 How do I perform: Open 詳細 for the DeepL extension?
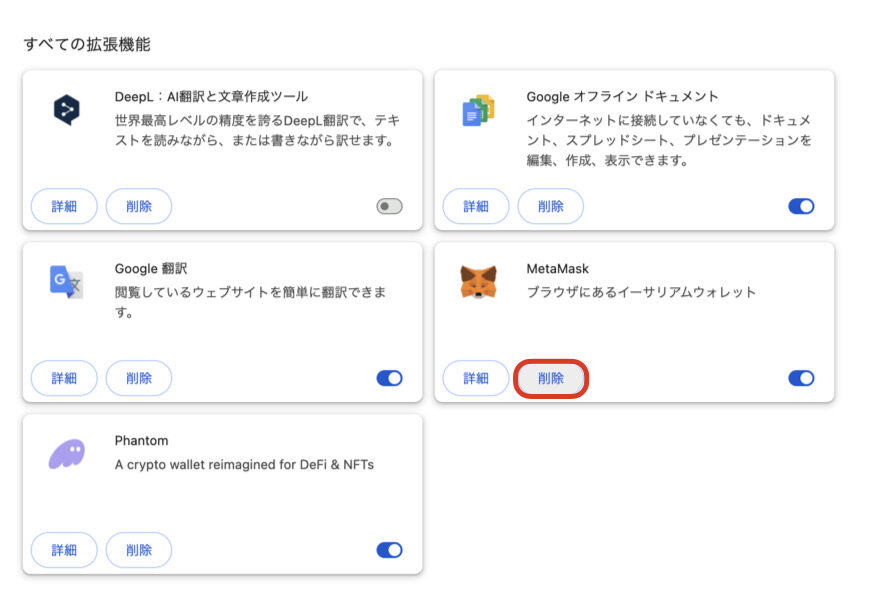pos(64,206)
